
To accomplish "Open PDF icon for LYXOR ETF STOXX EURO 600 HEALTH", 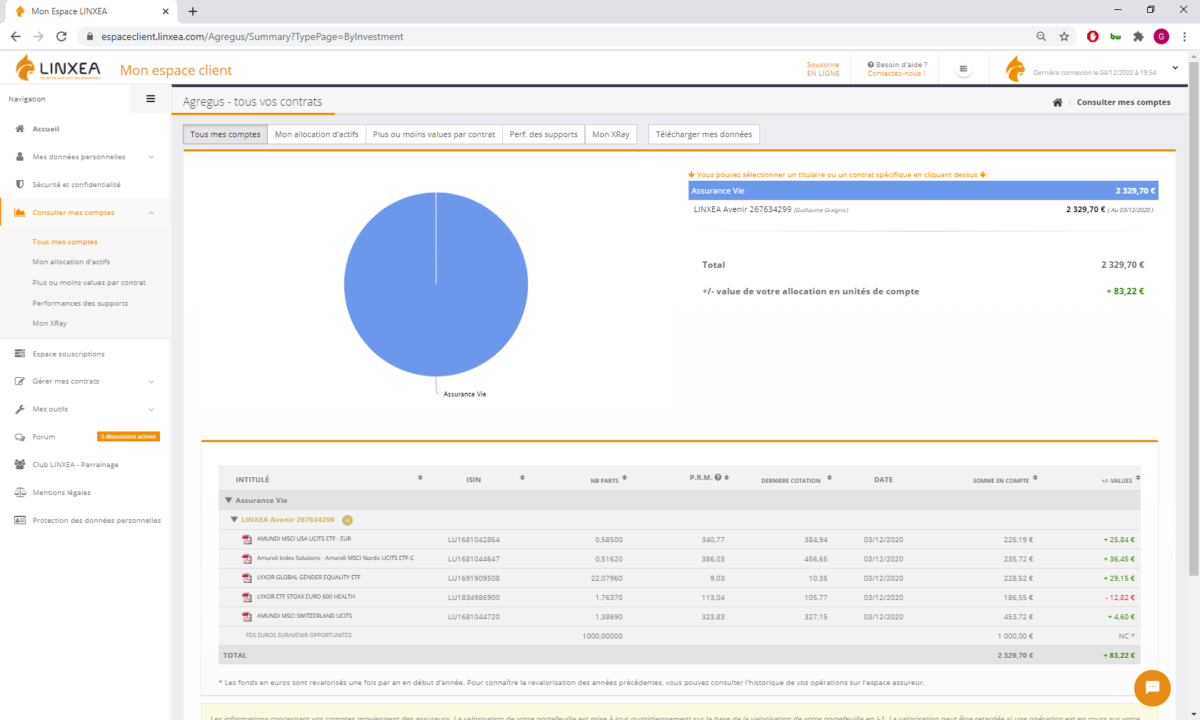I will coord(246,597).
